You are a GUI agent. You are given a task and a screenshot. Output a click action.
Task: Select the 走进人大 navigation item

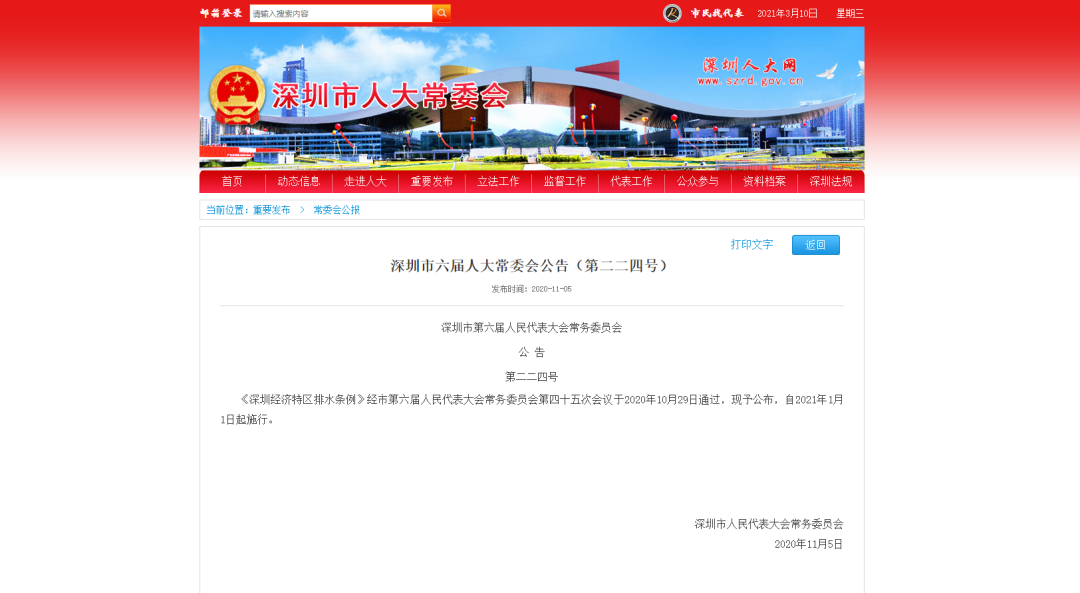pos(365,181)
